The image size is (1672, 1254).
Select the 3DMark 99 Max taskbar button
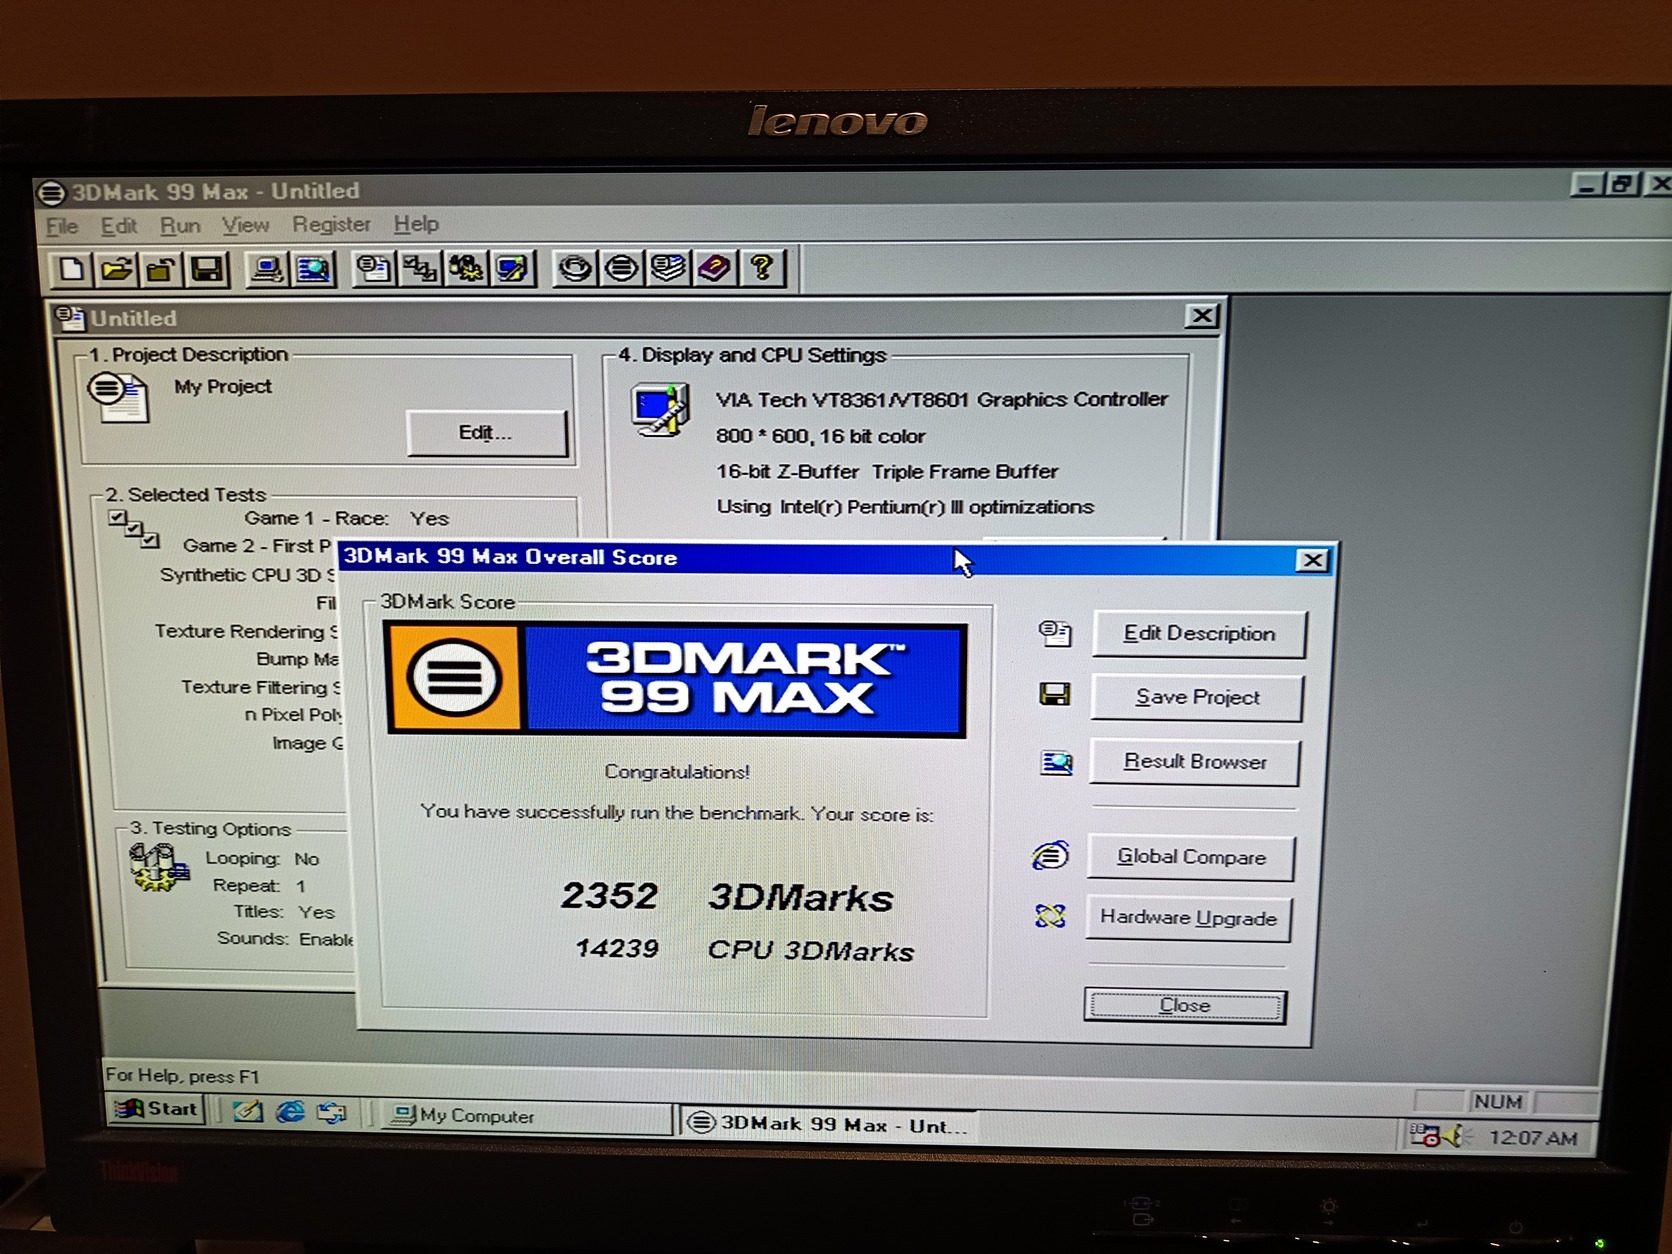click(828, 1124)
